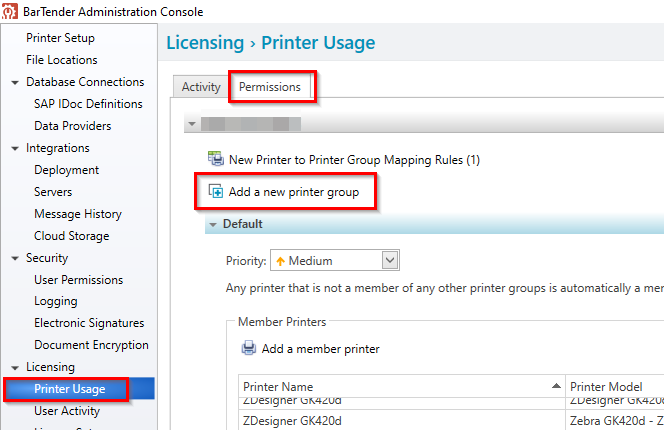Open Document Encryption page
The width and height of the screenshot is (664, 430).
91,345
